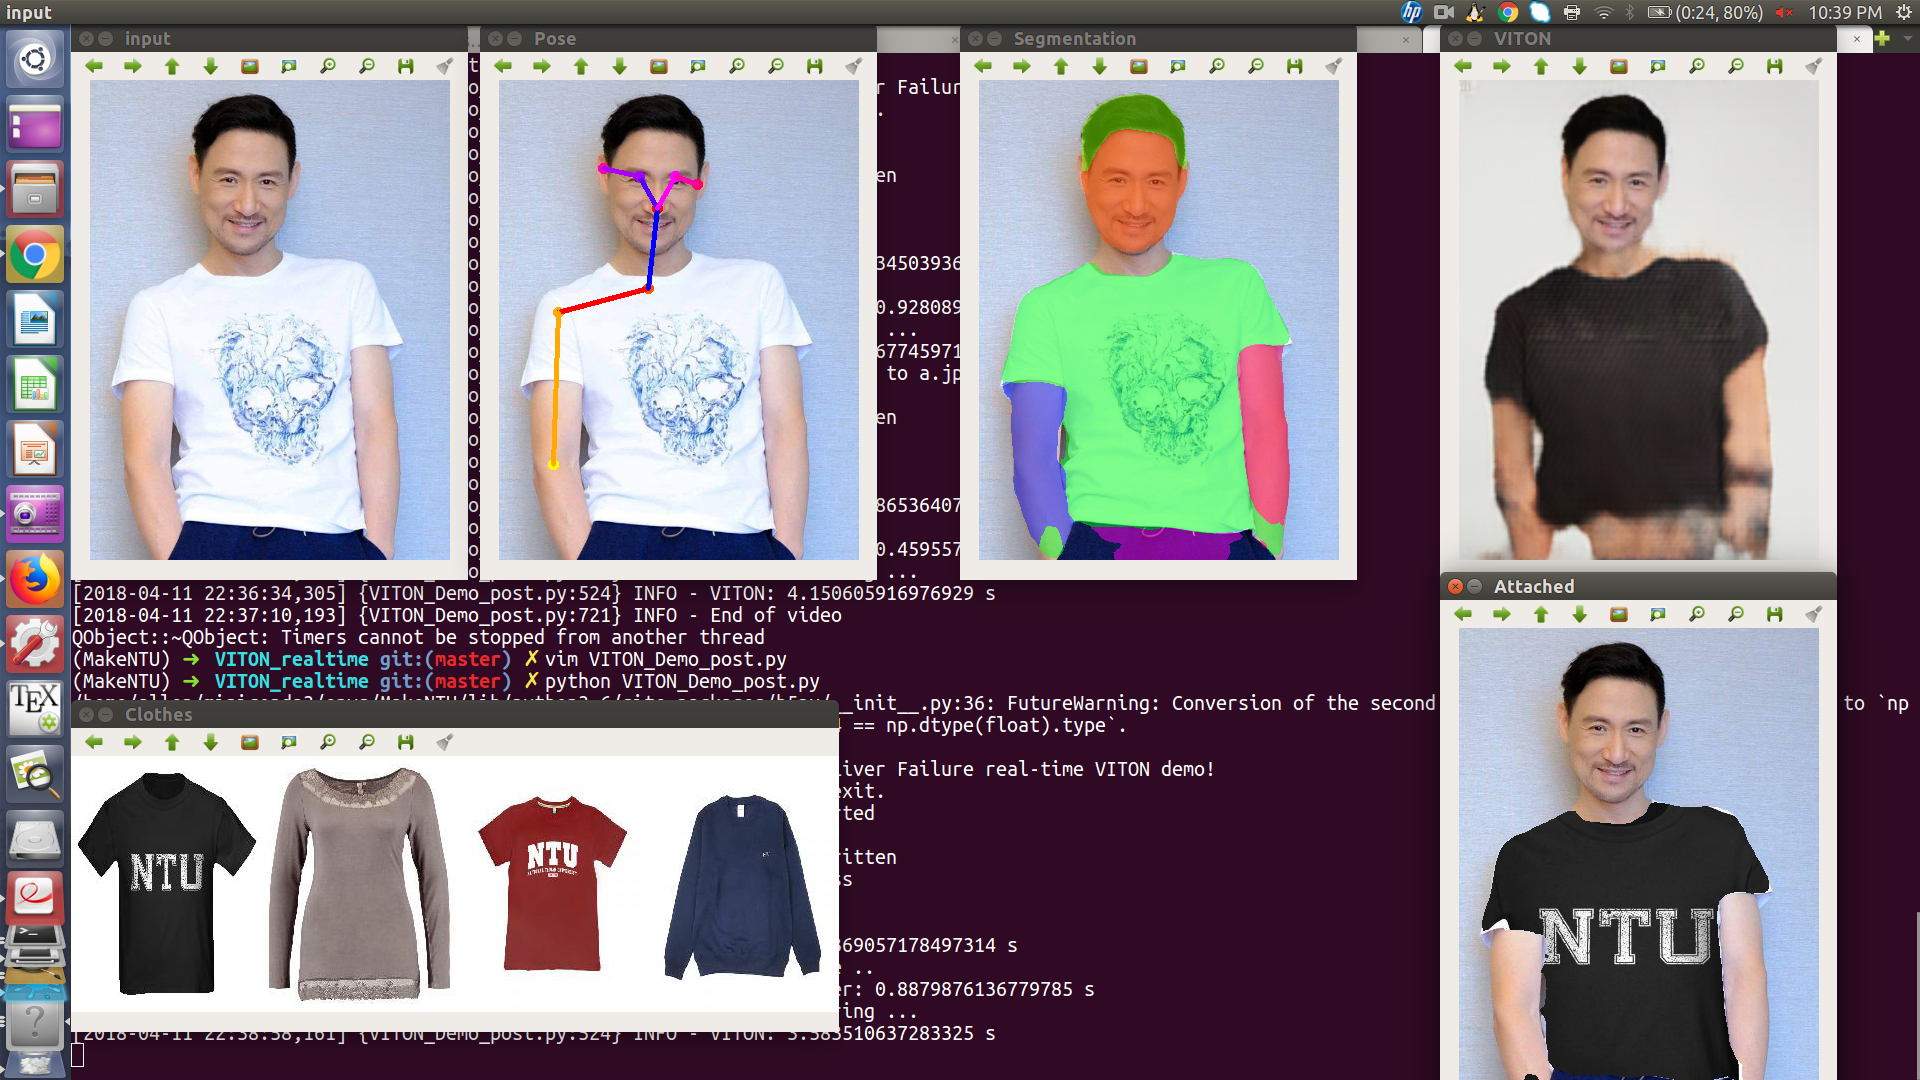Pan up in the input window
Image resolution: width=1920 pixels, height=1080 pixels.
pos(172,66)
